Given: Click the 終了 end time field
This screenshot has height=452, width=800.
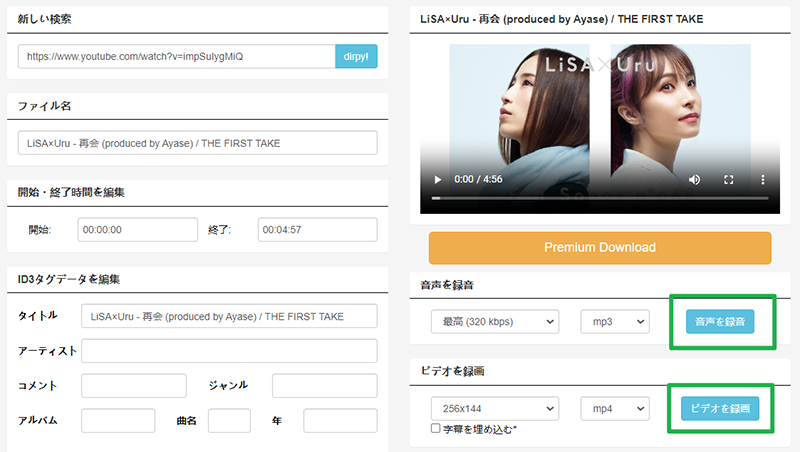Looking at the screenshot, I should click(317, 230).
